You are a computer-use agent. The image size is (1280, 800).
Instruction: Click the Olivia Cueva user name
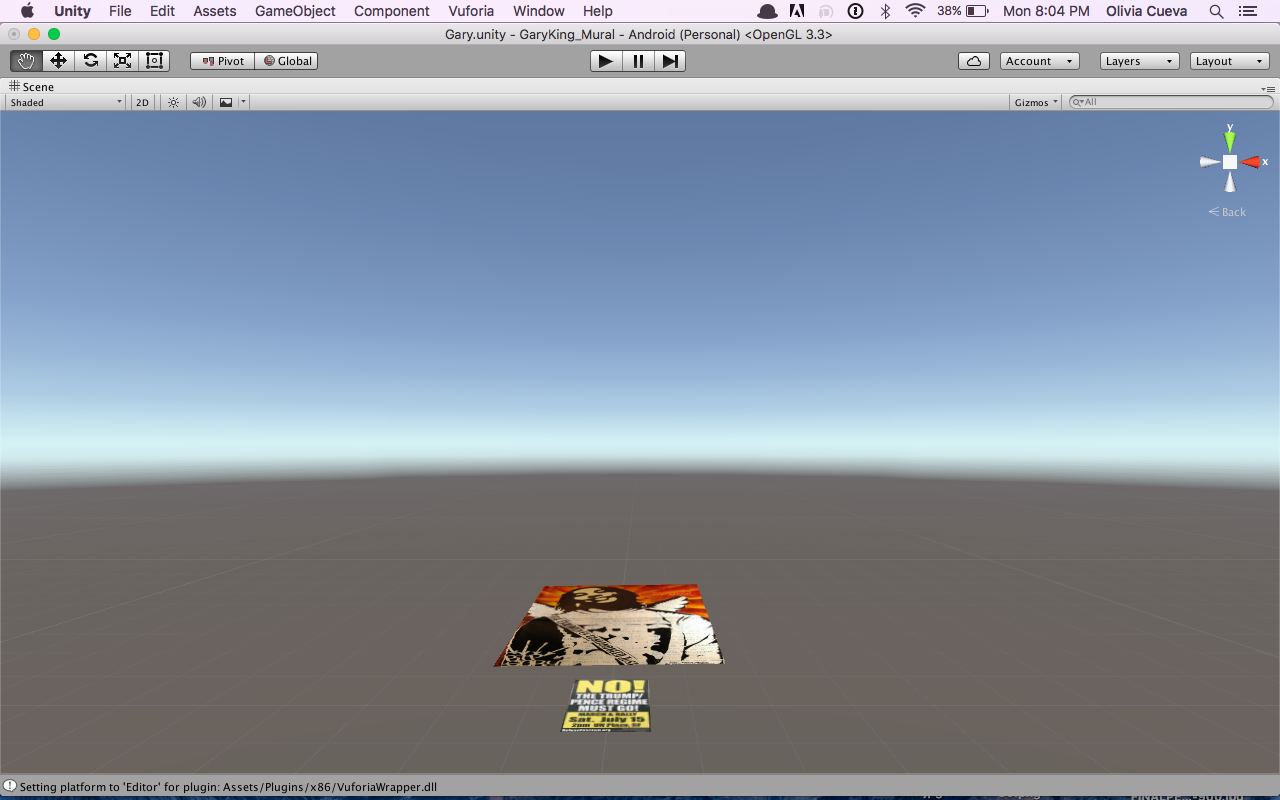pos(1147,11)
